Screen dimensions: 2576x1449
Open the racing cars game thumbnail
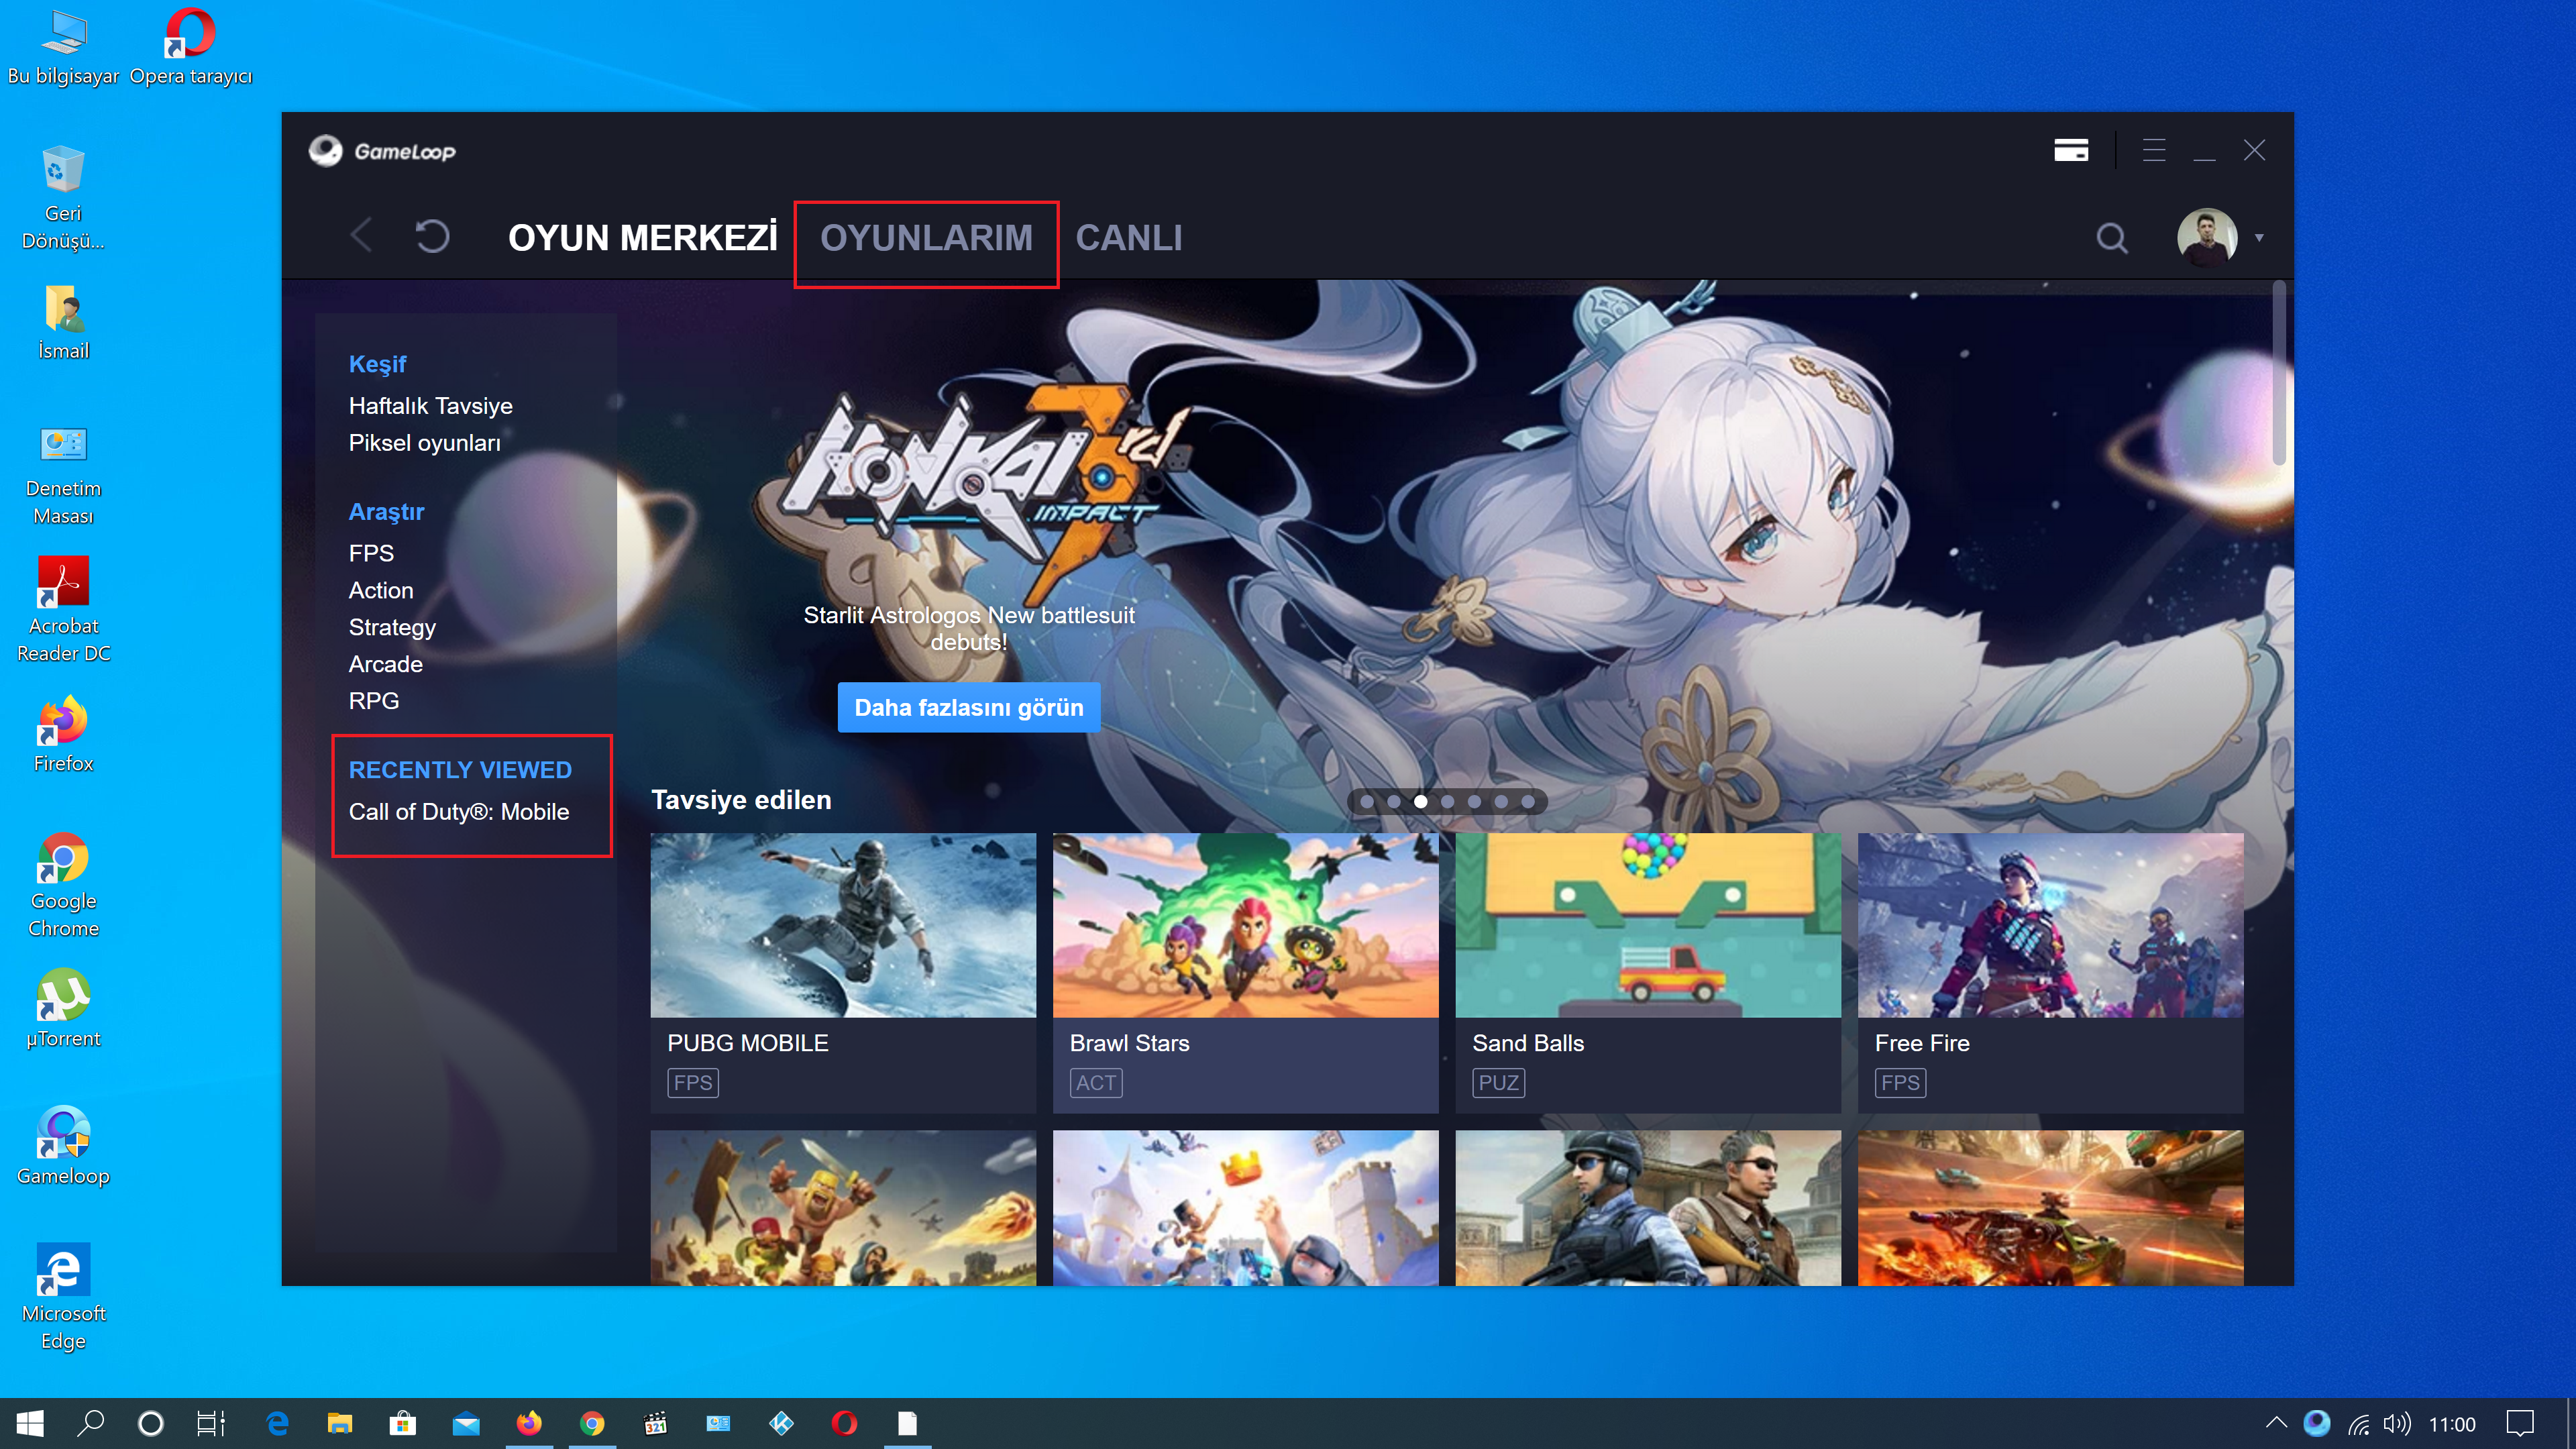tap(2050, 1207)
